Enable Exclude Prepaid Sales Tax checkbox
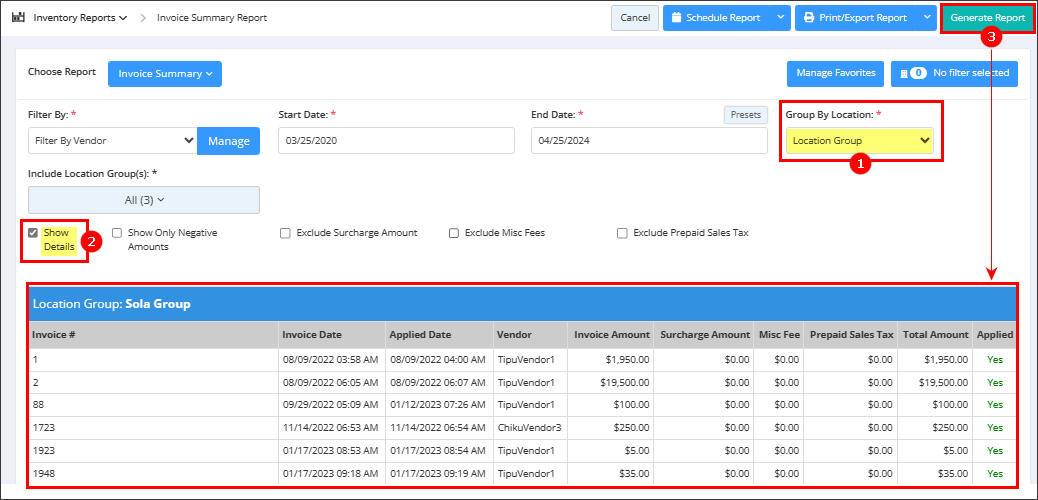 click(x=622, y=233)
